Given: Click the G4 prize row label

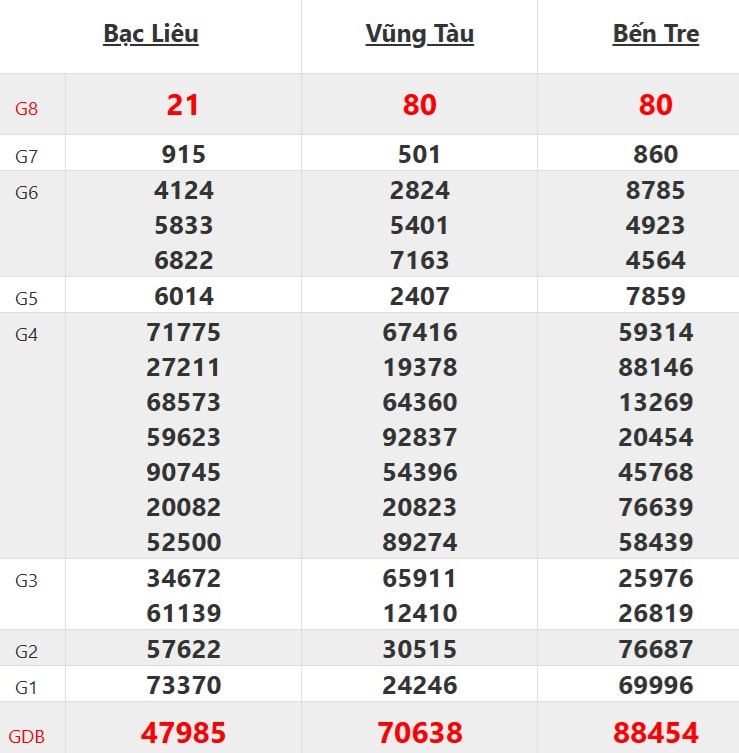Looking at the screenshot, I should click(x=27, y=335).
